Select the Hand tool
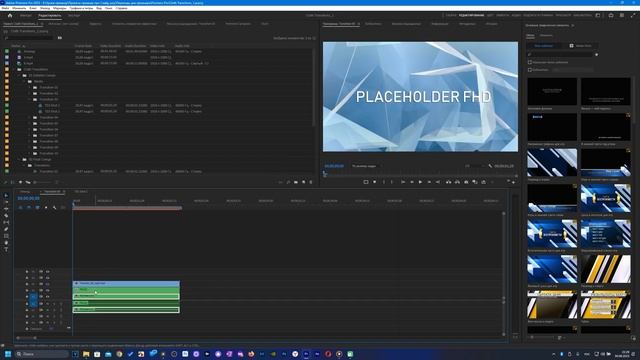Image resolution: width=640 pixels, height=360 pixels. (6, 243)
